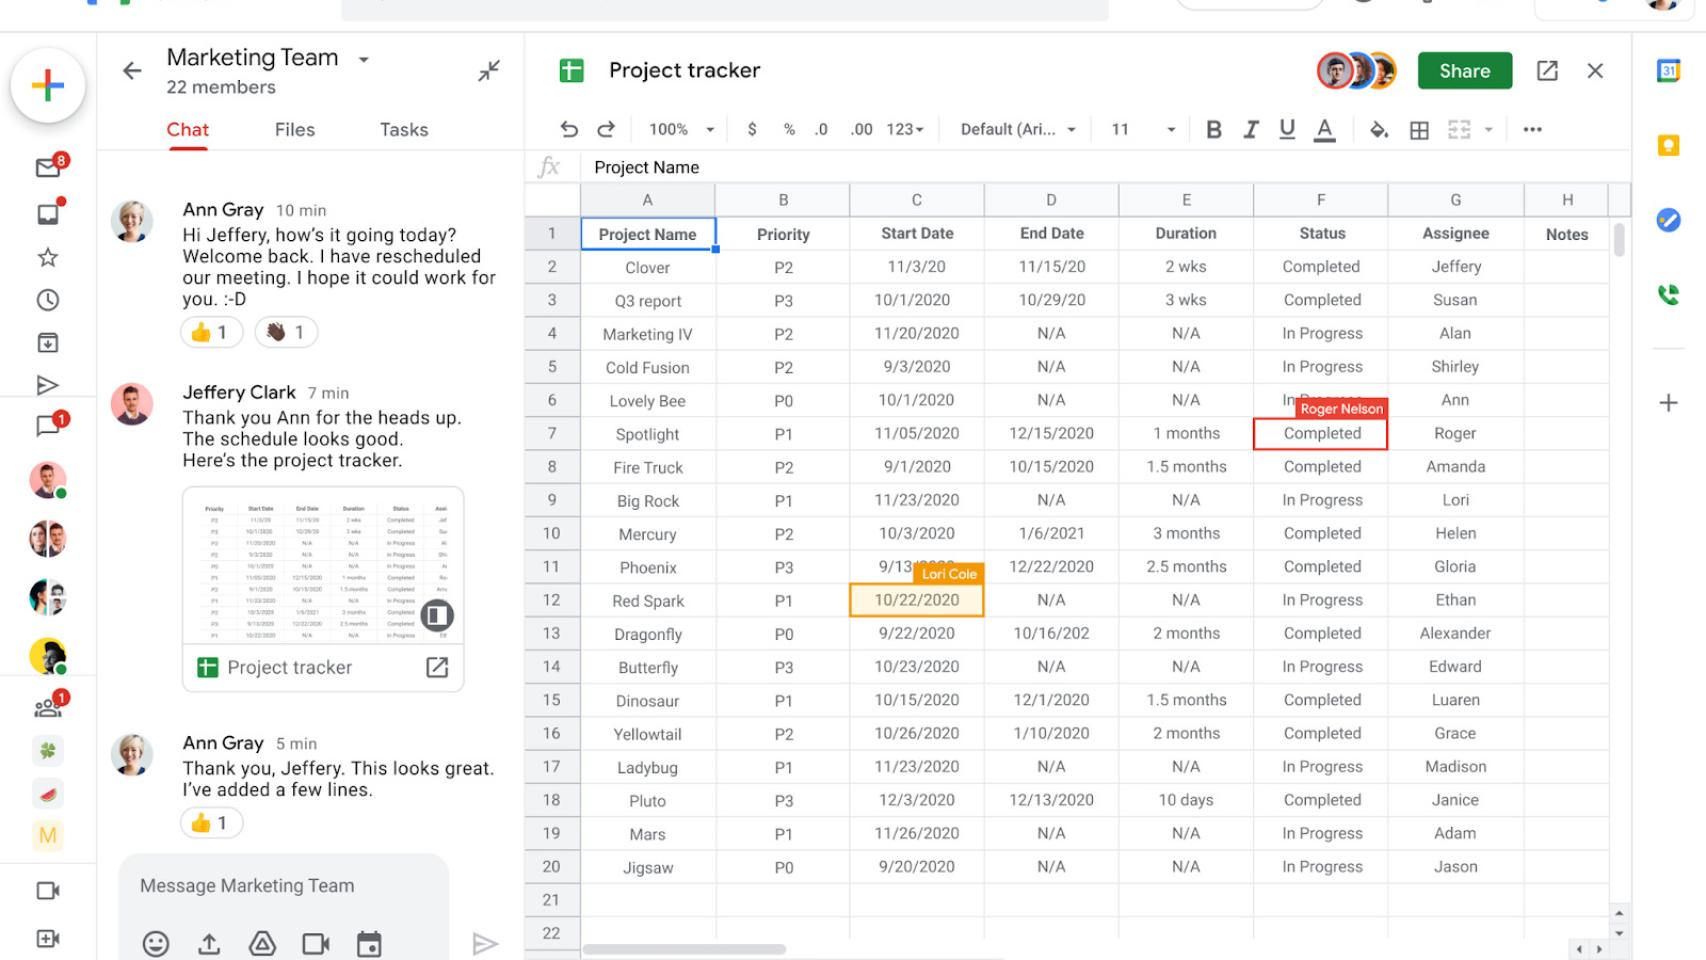This screenshot has height=960, width=1706.
Task: Toggle underline formatting in the toolbar
Action: click(x=1287, y=129)
